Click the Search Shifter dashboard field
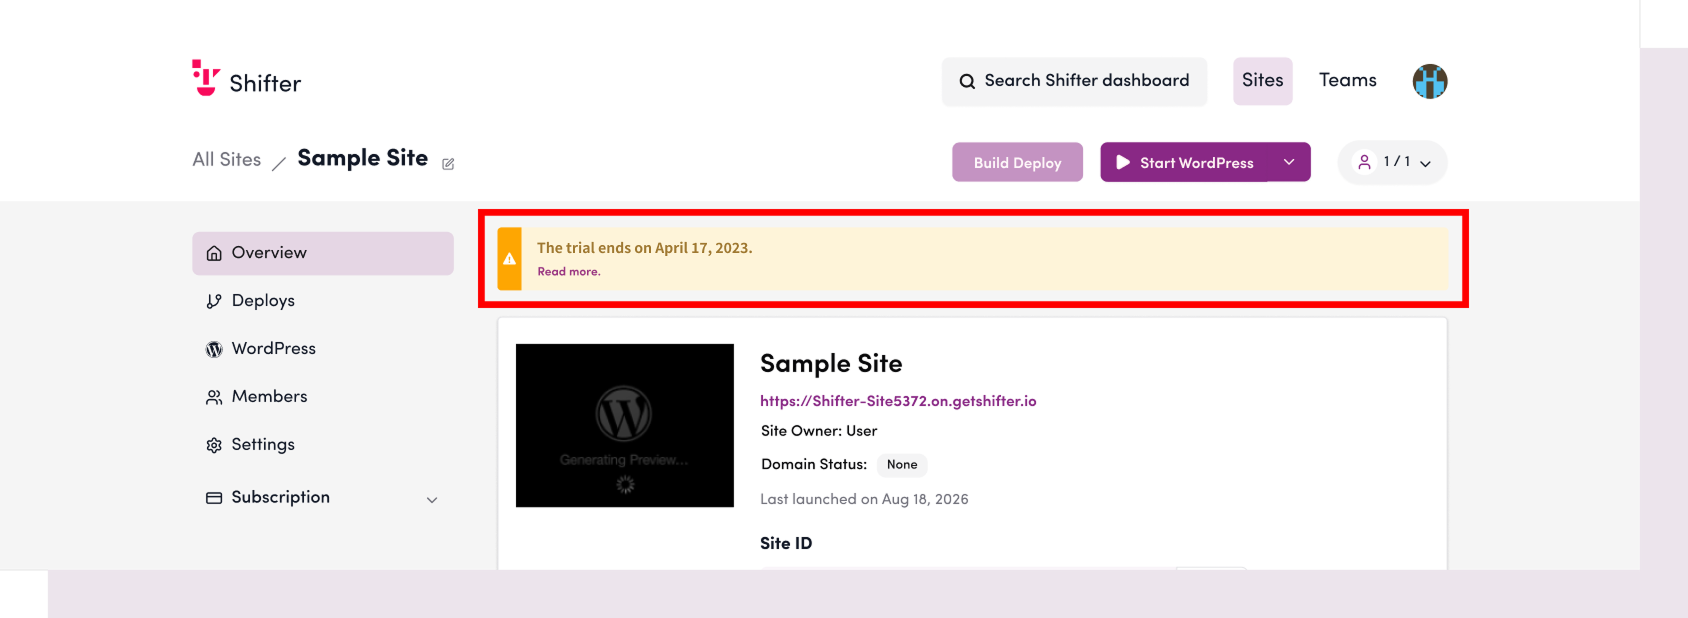1688x618 pixels. pos(1074,81)
